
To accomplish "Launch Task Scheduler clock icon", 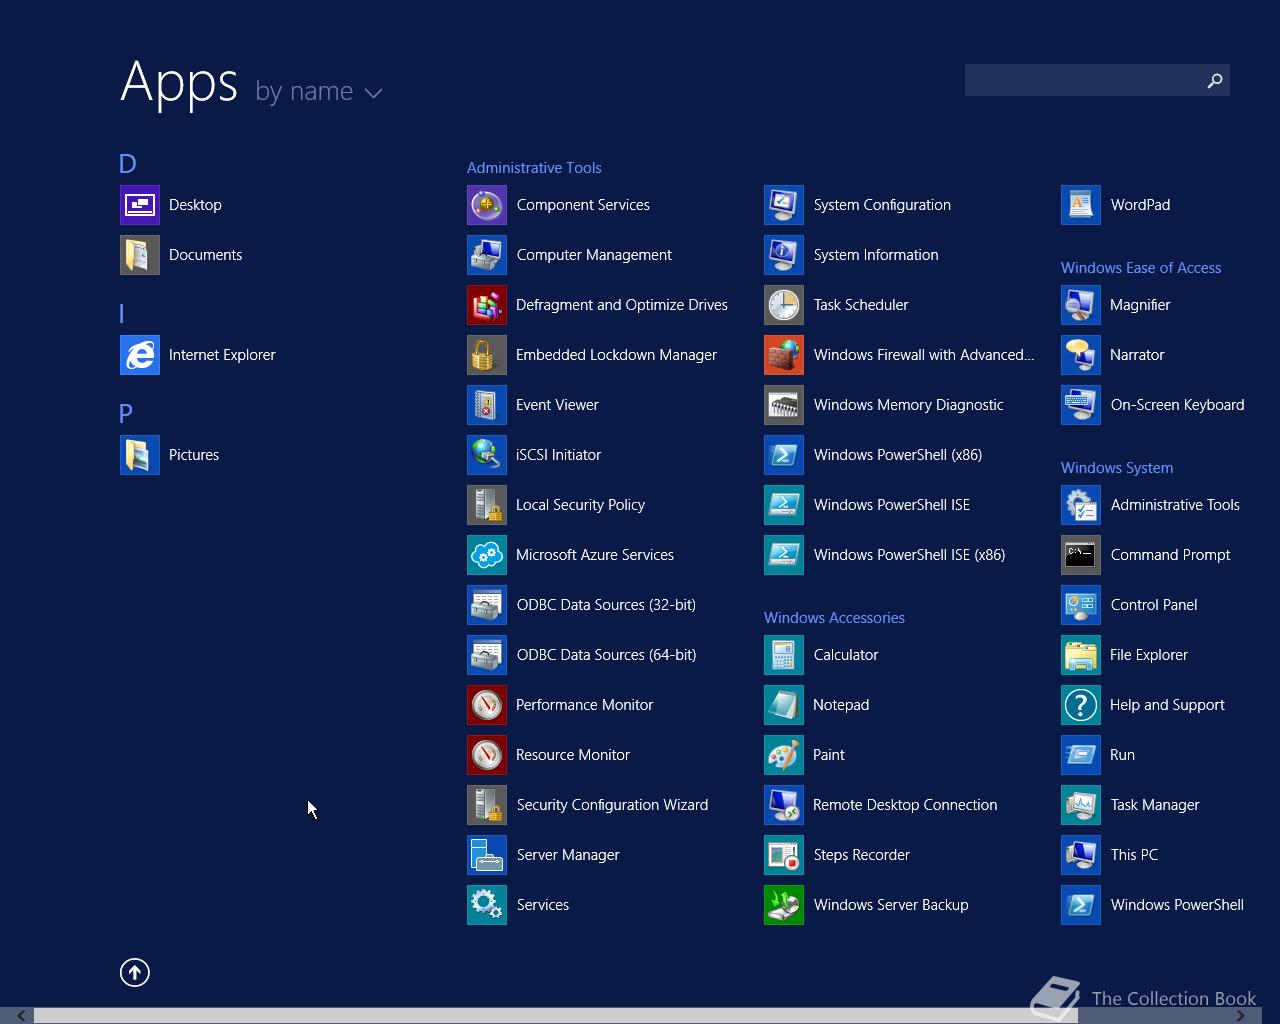I will tap(784, 305).
